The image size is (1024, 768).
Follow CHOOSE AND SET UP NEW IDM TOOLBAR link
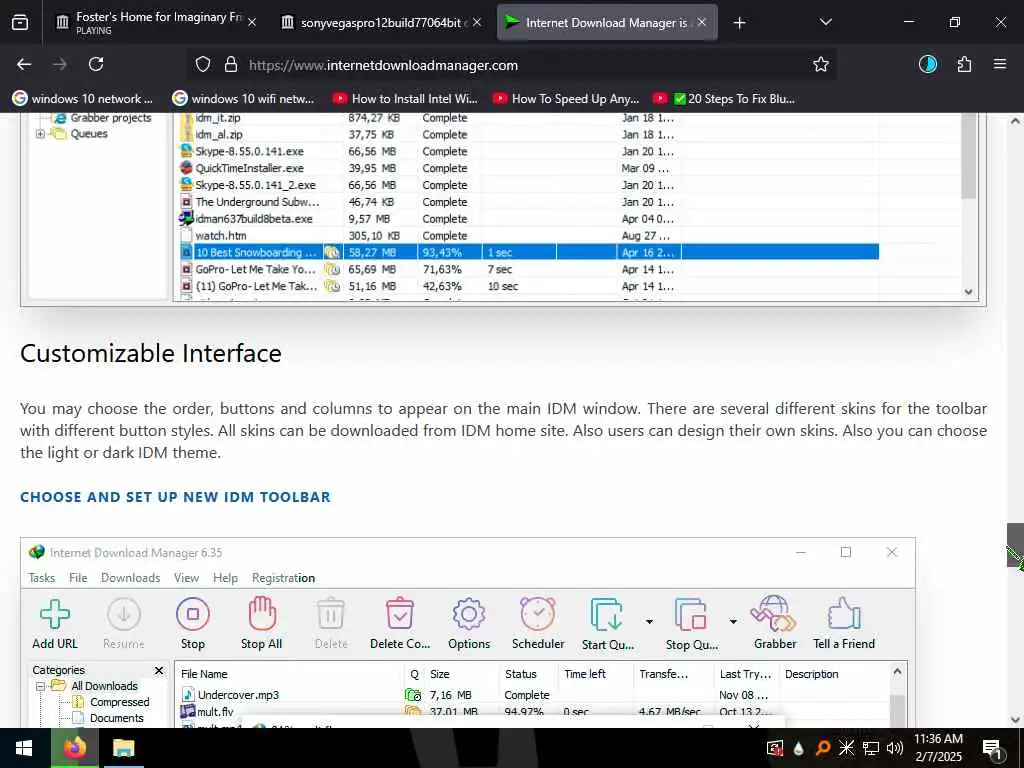point(175,497)
